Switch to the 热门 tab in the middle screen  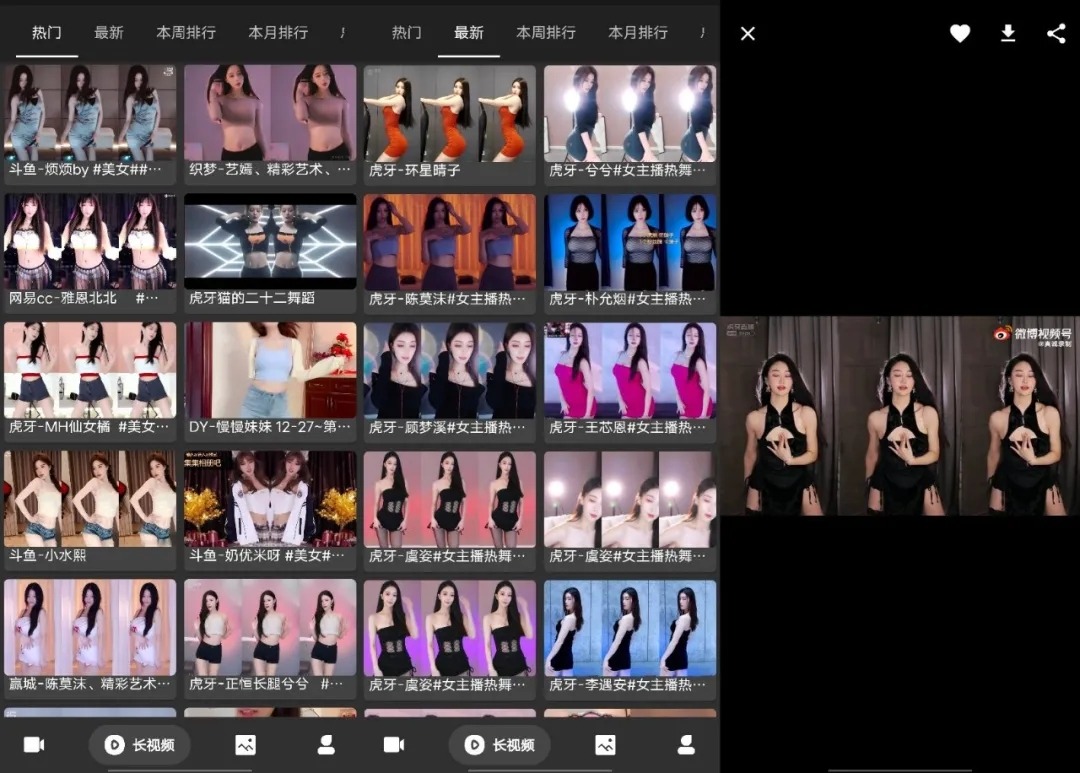pyautogui.click(x=407, y=33)
